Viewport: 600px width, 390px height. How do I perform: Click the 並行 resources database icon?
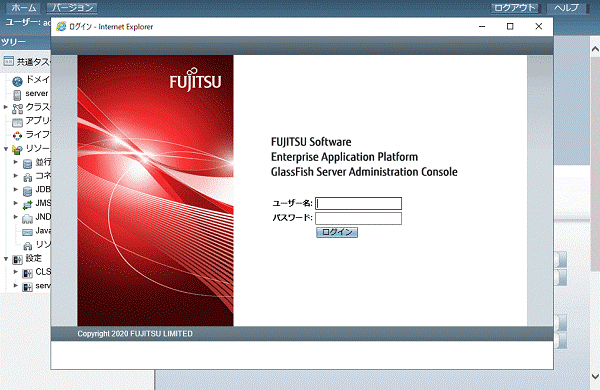pos(28,164)
